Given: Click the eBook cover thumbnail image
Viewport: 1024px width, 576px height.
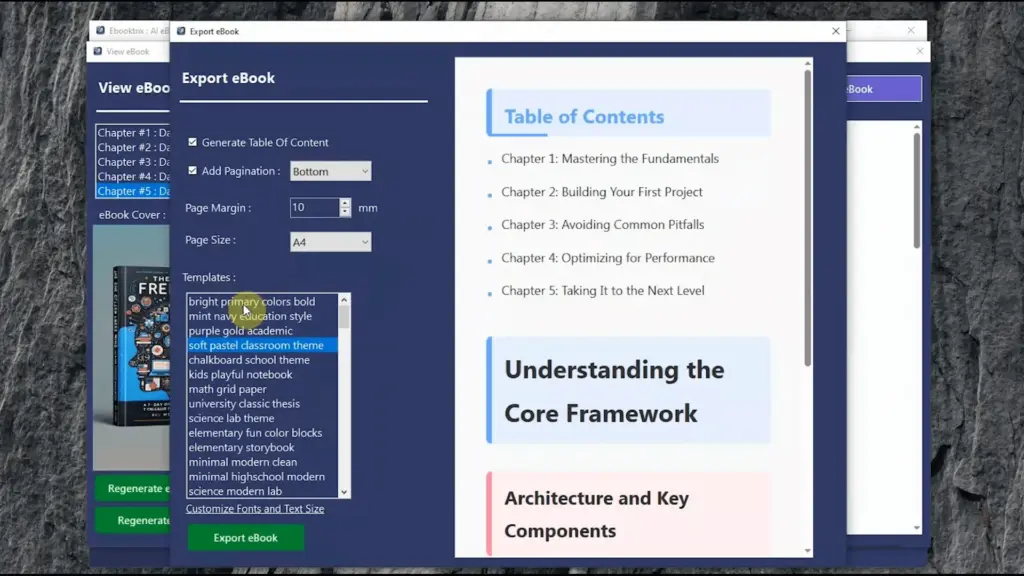Looking at the screenshot, I should (132, 345).
